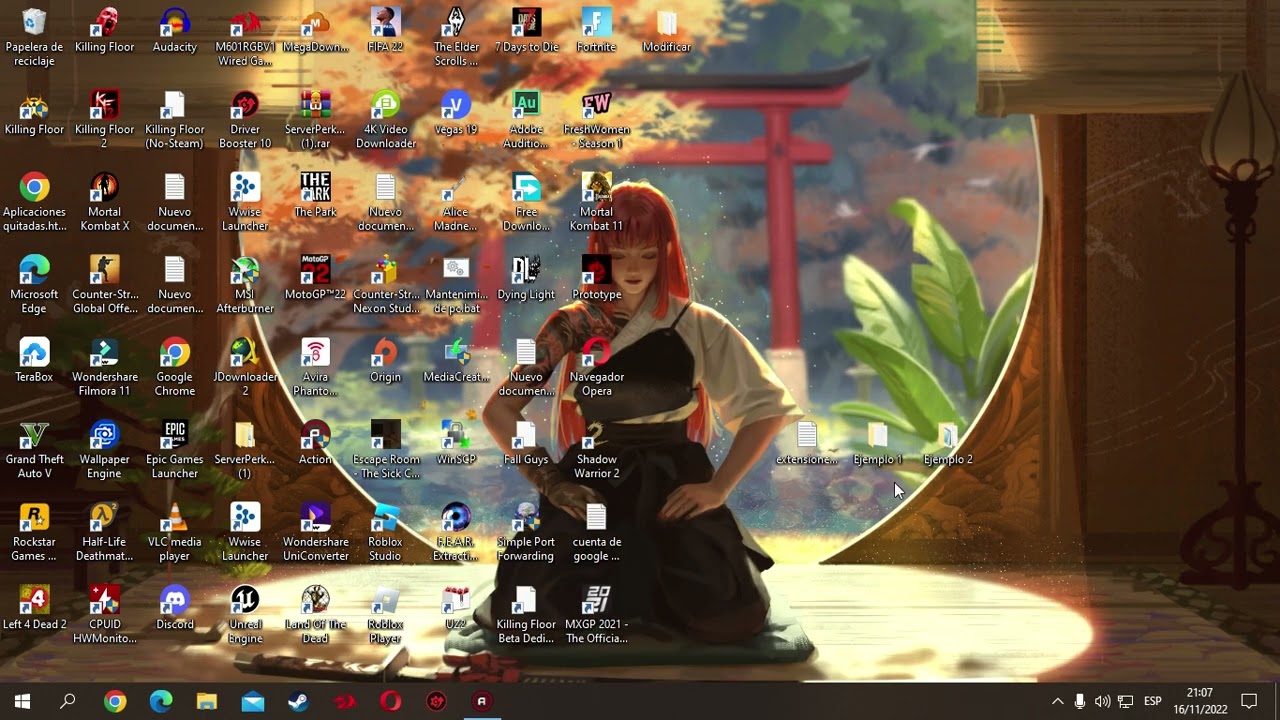This screenshot has height=720, width=1280.
Task: Select the Avira Phantom VPN icon
Action: 315,368
